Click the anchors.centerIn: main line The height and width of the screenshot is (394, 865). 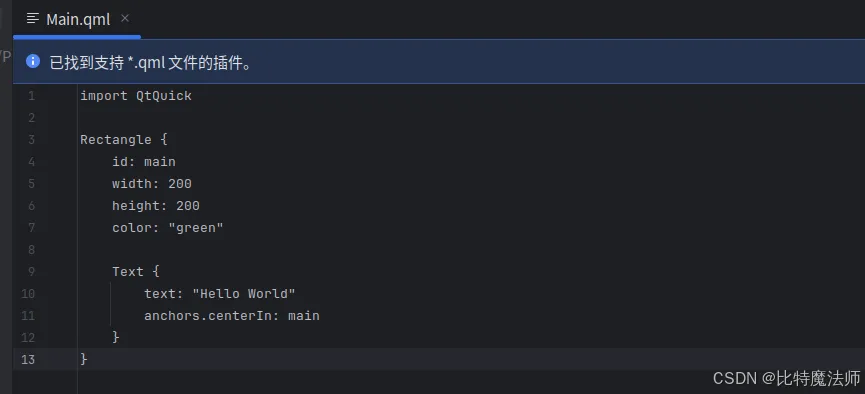pyautogui.click(x=232, y=316)
